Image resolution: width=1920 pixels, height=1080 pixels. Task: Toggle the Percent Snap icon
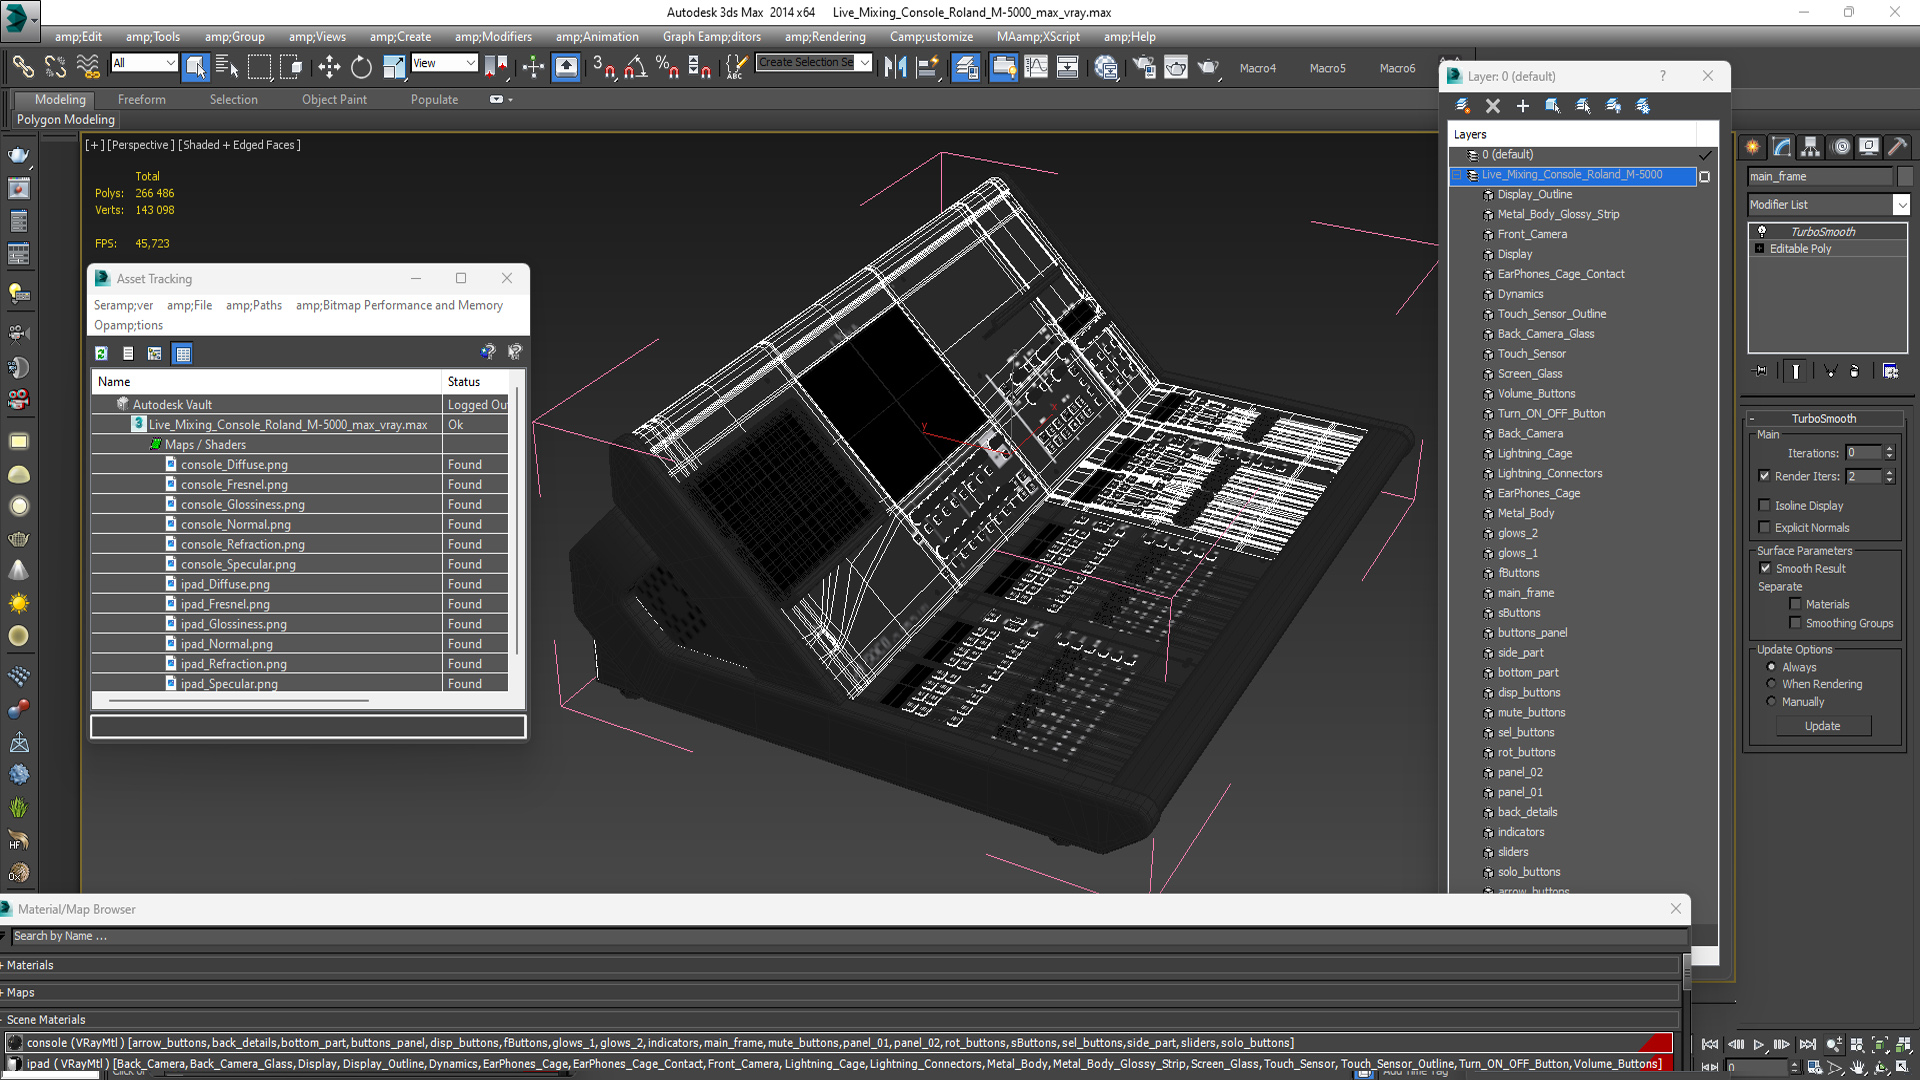[667, 67]
